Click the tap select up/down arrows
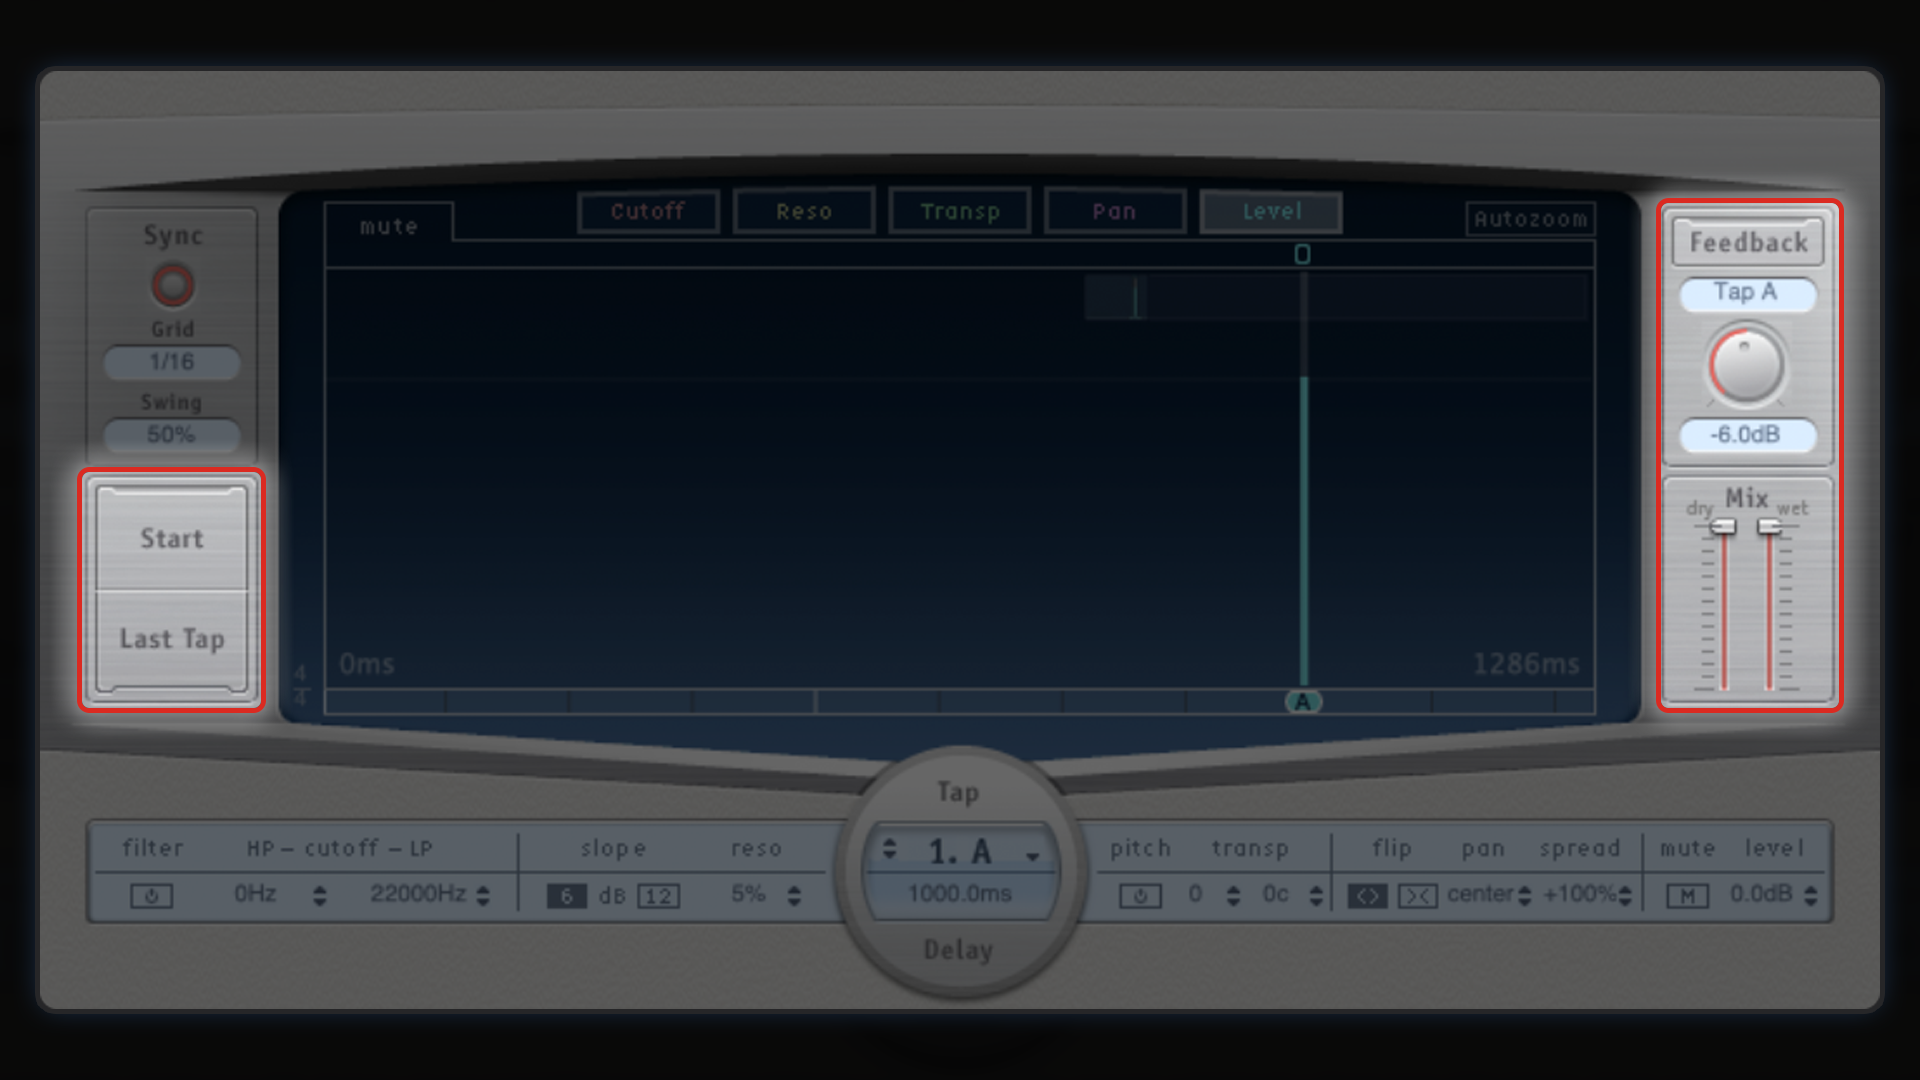This screenshot has width=1920, height=1080. (889, 850)
